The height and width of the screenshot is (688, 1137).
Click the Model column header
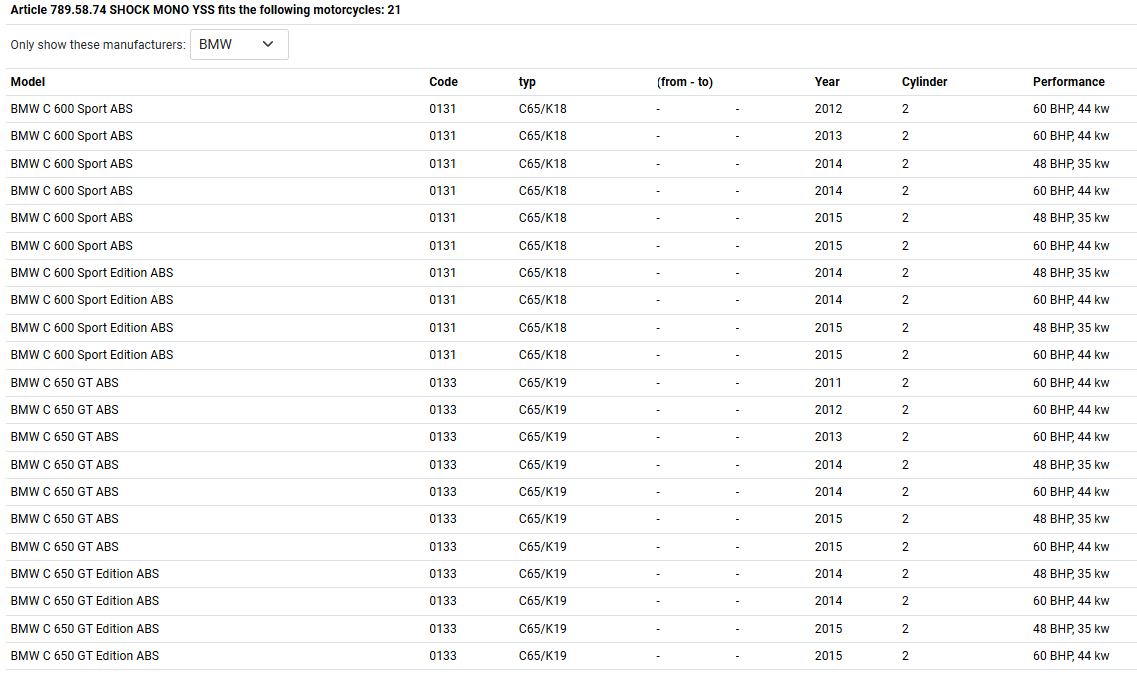(x=28, y=82)
